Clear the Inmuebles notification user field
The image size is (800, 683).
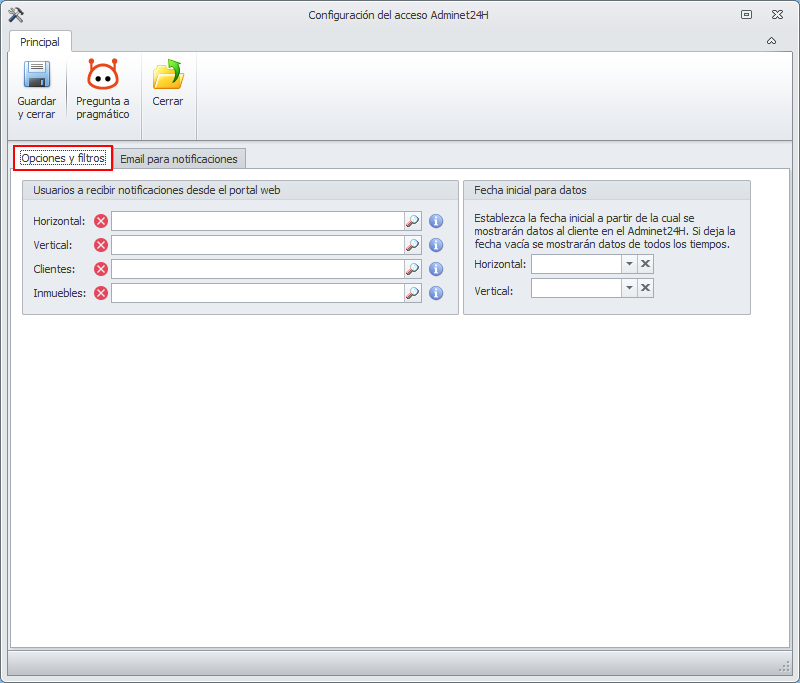[x=101, y=293]
